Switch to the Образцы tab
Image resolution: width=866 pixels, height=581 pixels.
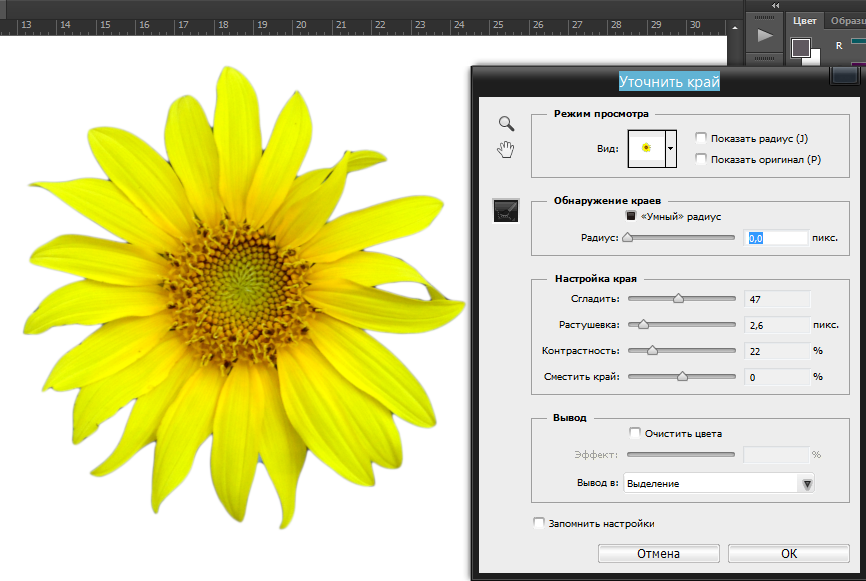coord(846,20)
